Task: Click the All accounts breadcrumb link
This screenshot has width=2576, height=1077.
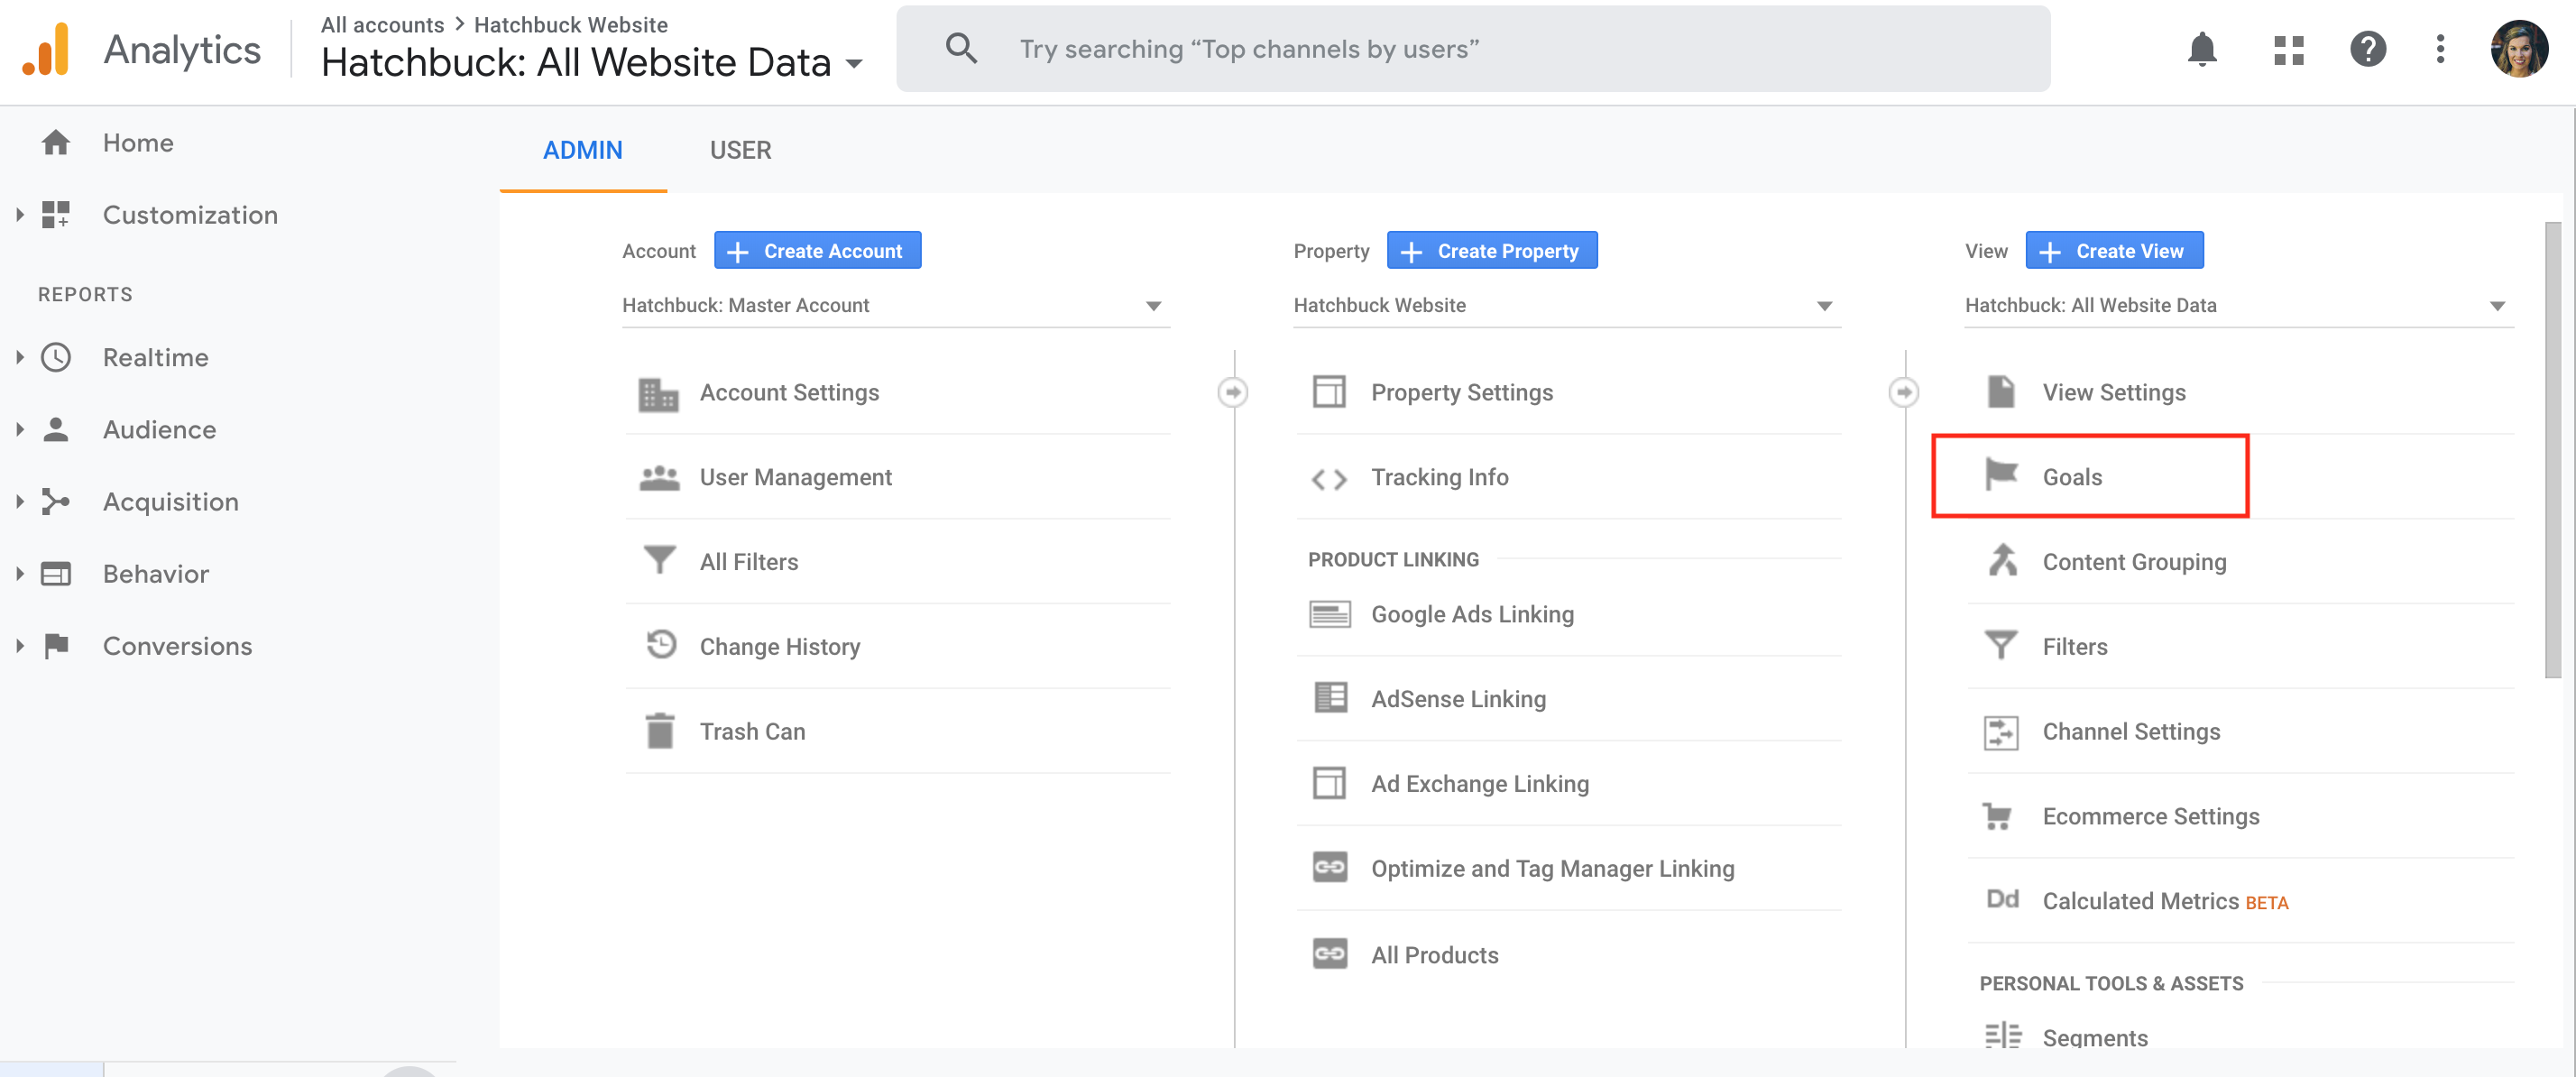Action: tap(382, 25)
